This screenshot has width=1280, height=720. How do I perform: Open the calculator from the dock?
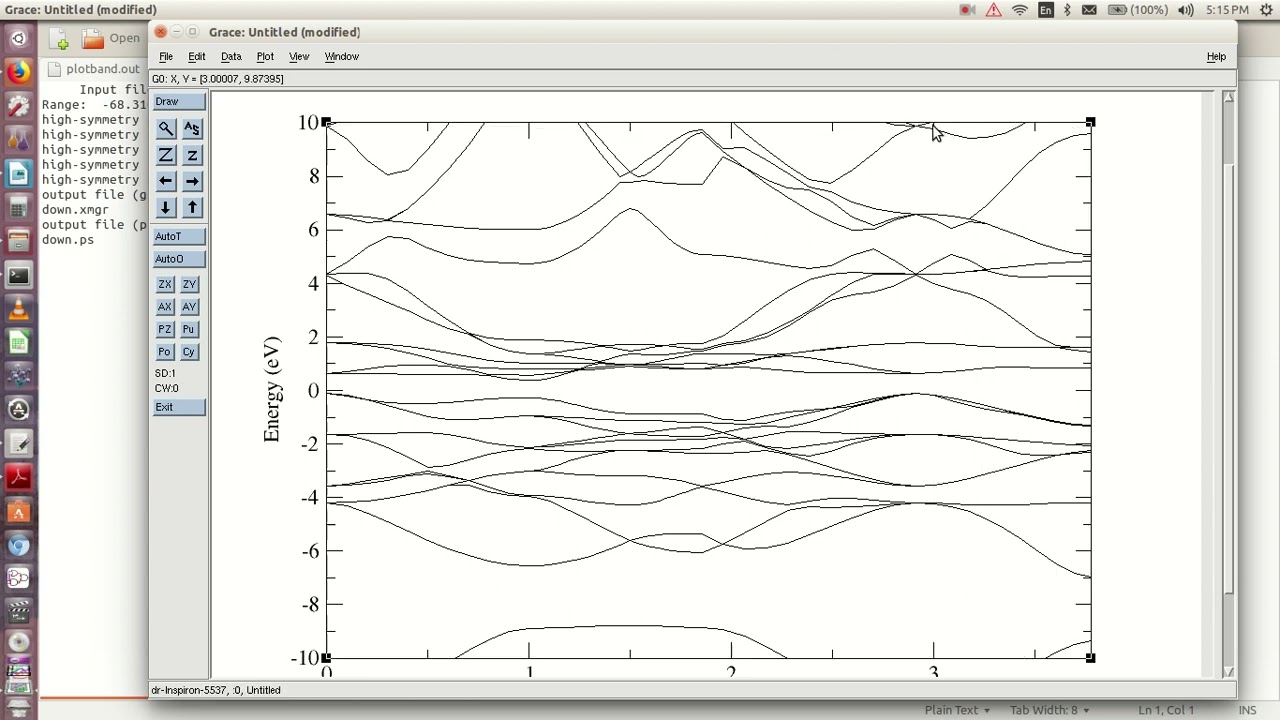coord(19,208)
